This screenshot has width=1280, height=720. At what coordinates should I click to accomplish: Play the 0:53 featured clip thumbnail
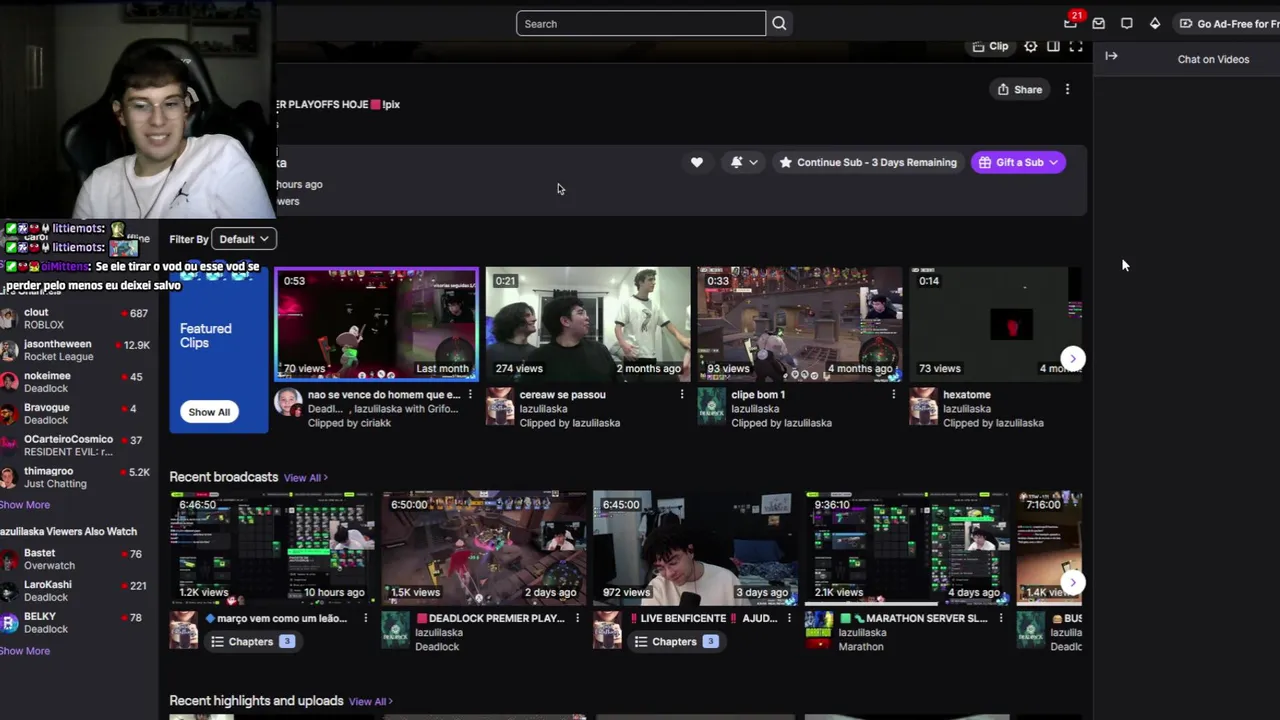point(376,324)
